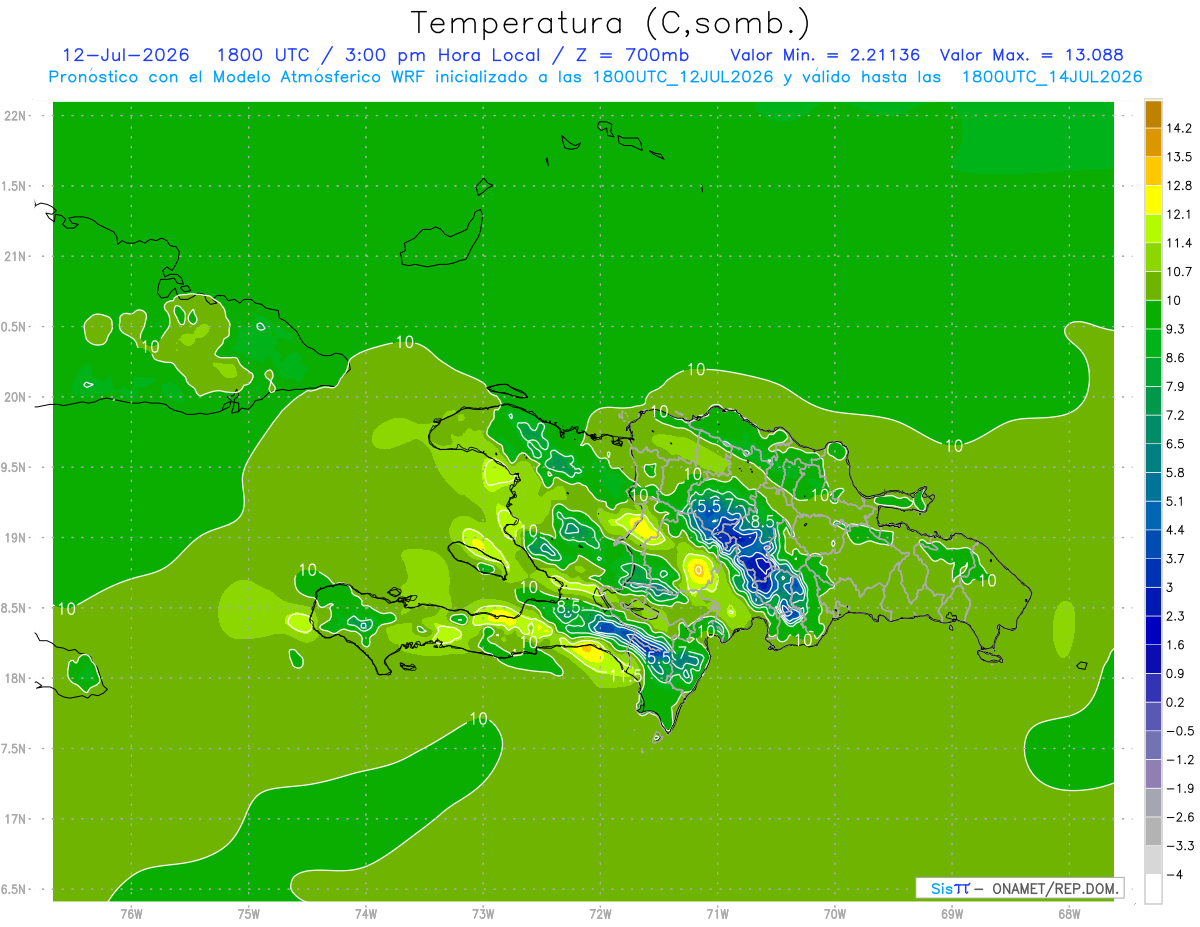Click the "9.3" color bar label
Screen dimensions: 1200x927
click(1175, 329)
